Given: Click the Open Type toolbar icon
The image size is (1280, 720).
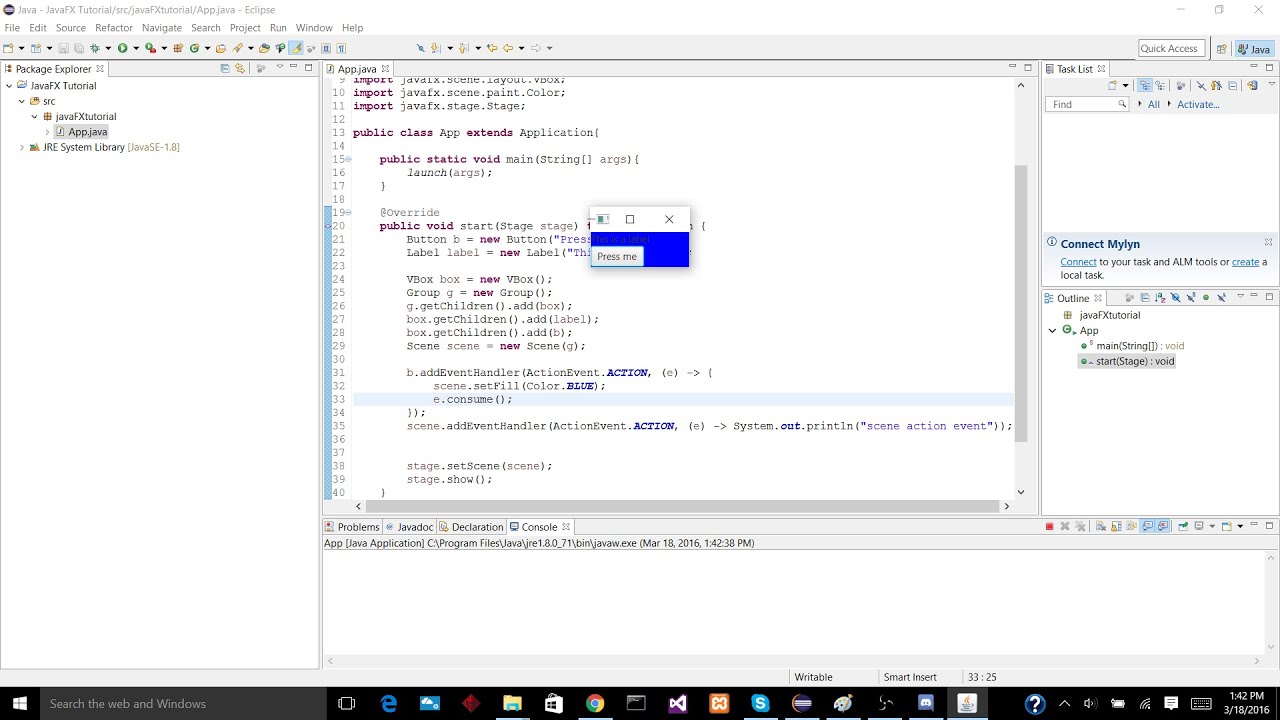Looking at the screenshot, I should pyautogui.click(x=221, y=48).
